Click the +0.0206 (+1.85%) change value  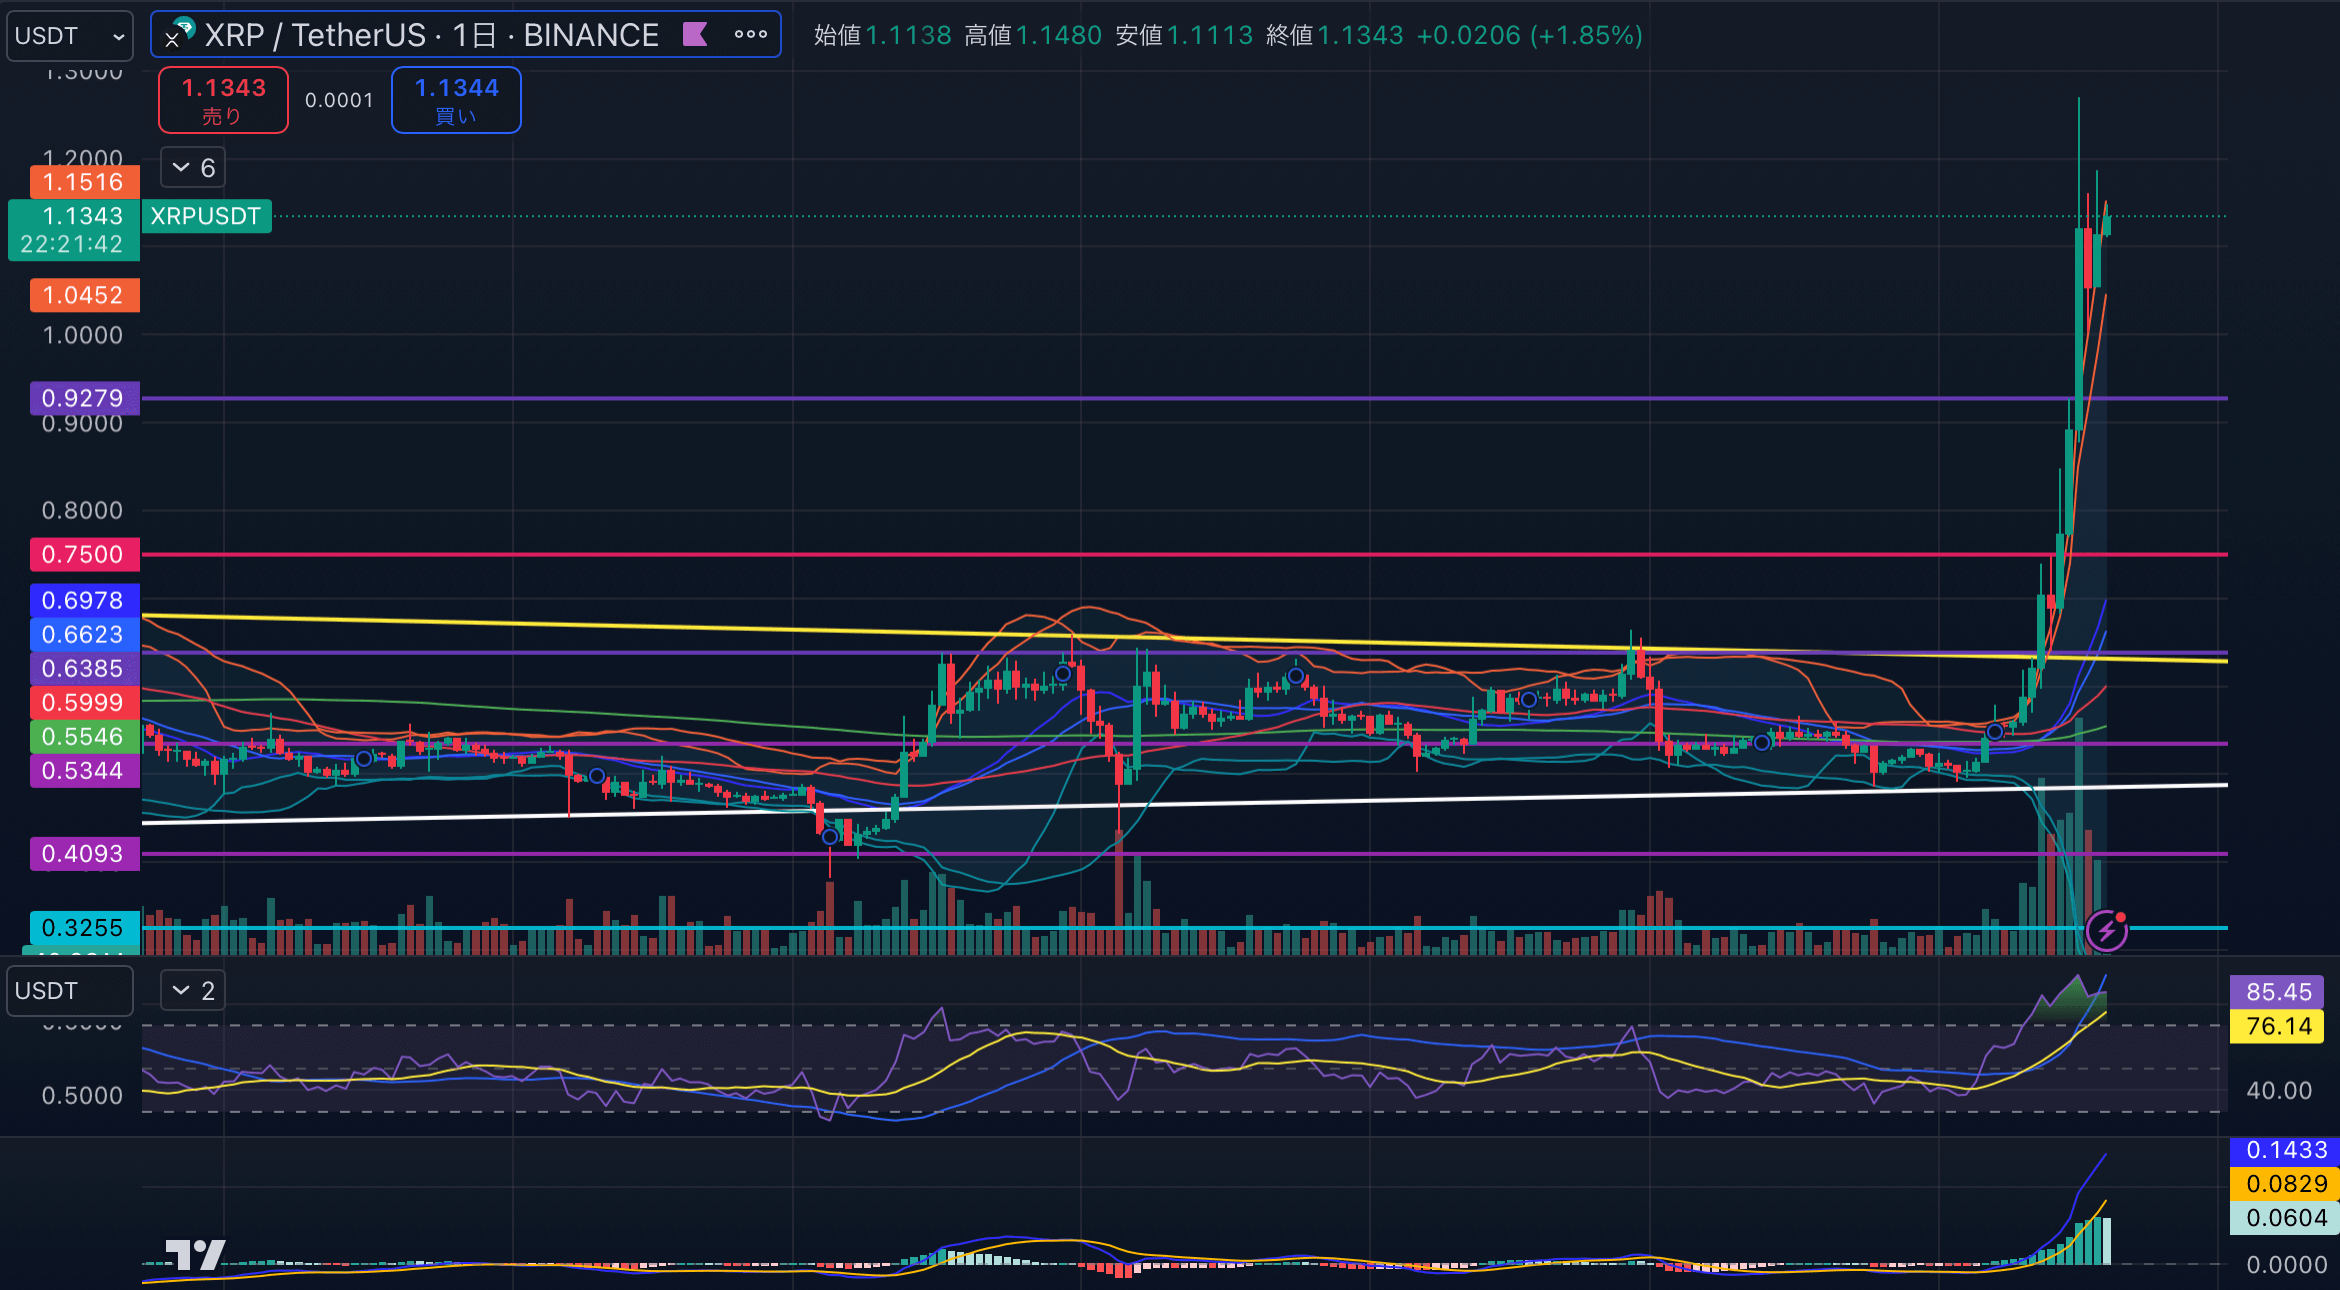(x=1529, y=36)
